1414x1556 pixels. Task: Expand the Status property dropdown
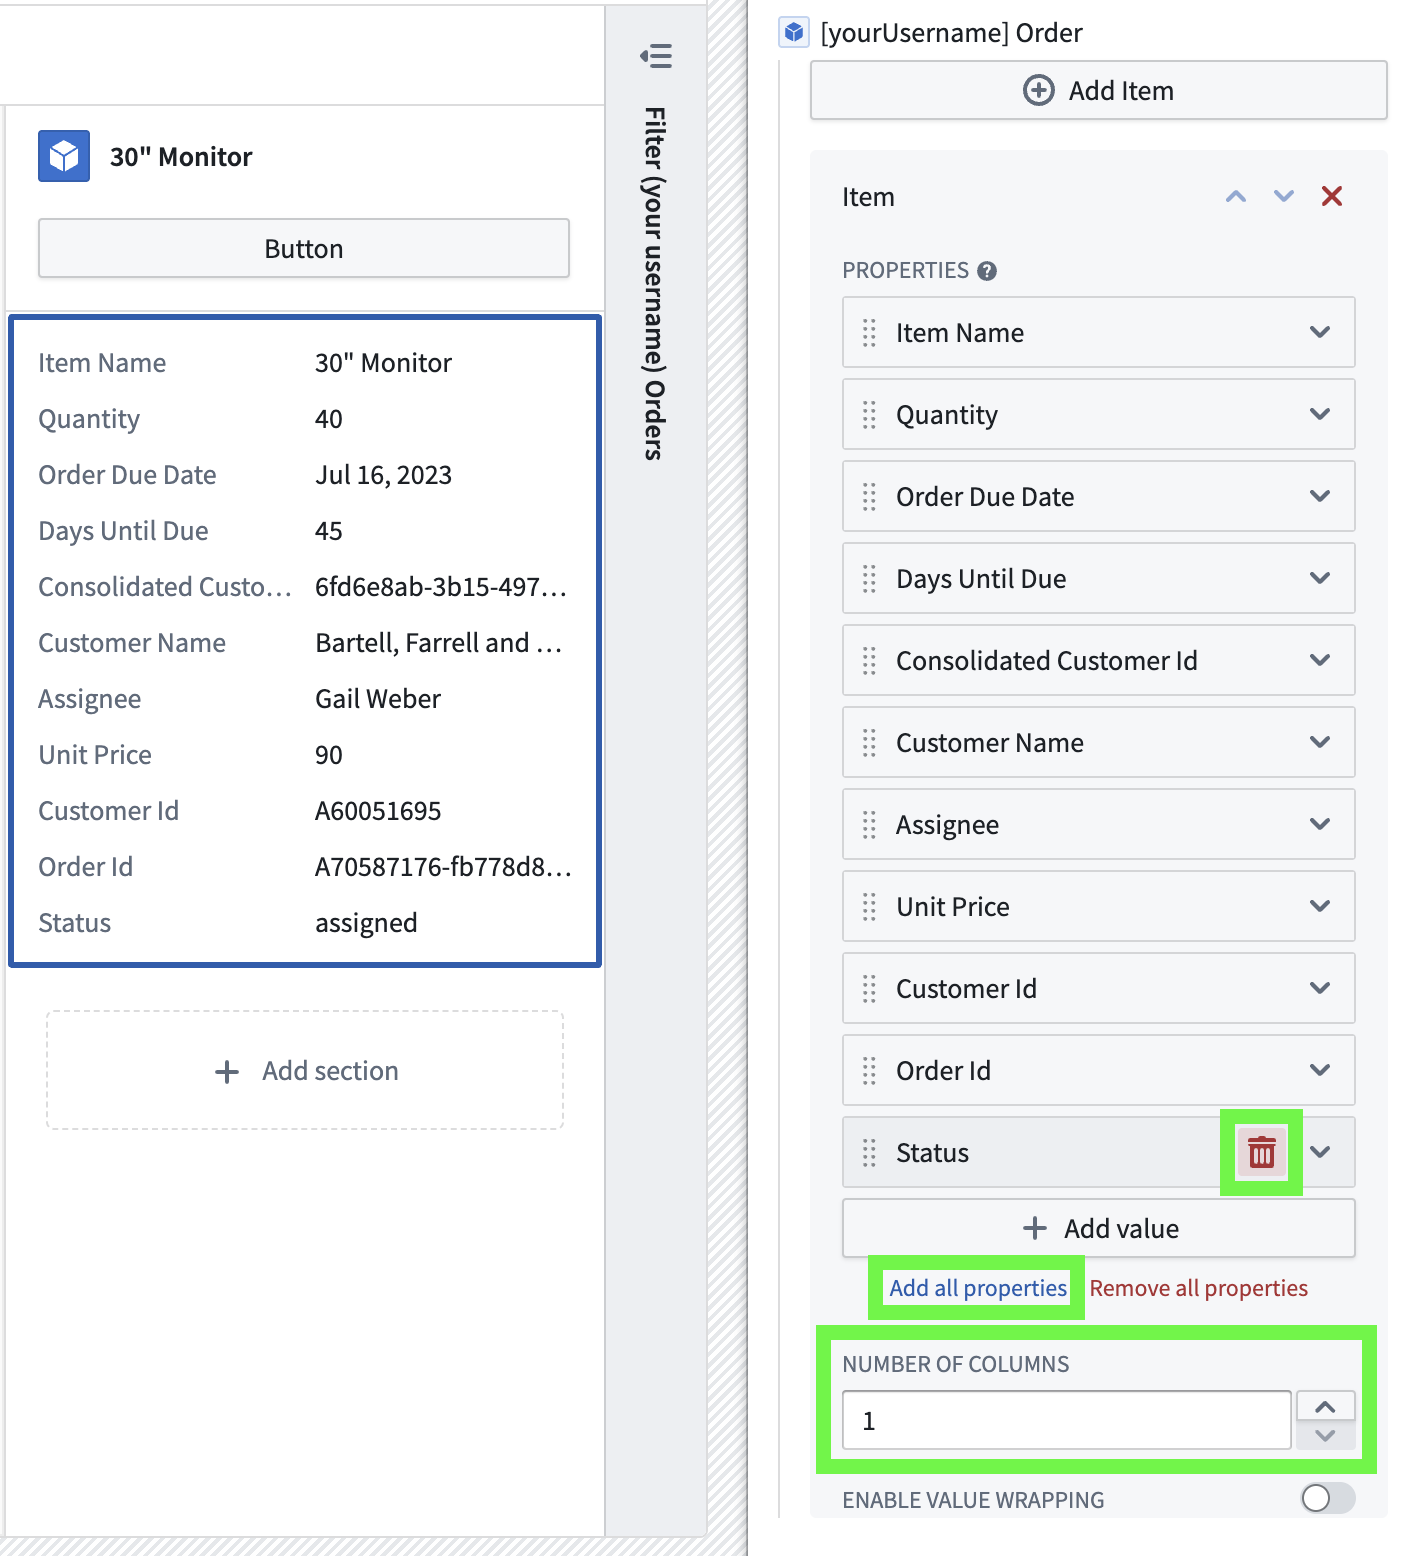[x=1320, y=1152]
